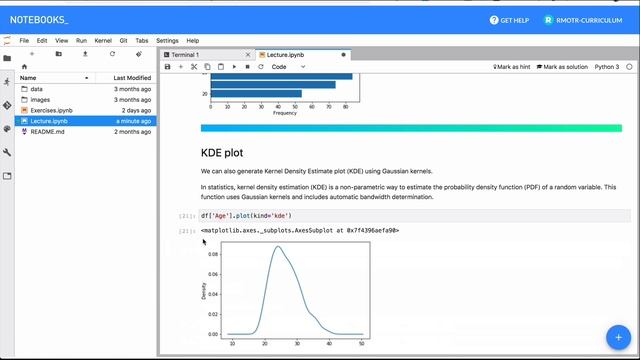Image resolution: width=640 pixels, height=360 pixels.
Task: Click Mark as solution button
Action: pos(562,67)
